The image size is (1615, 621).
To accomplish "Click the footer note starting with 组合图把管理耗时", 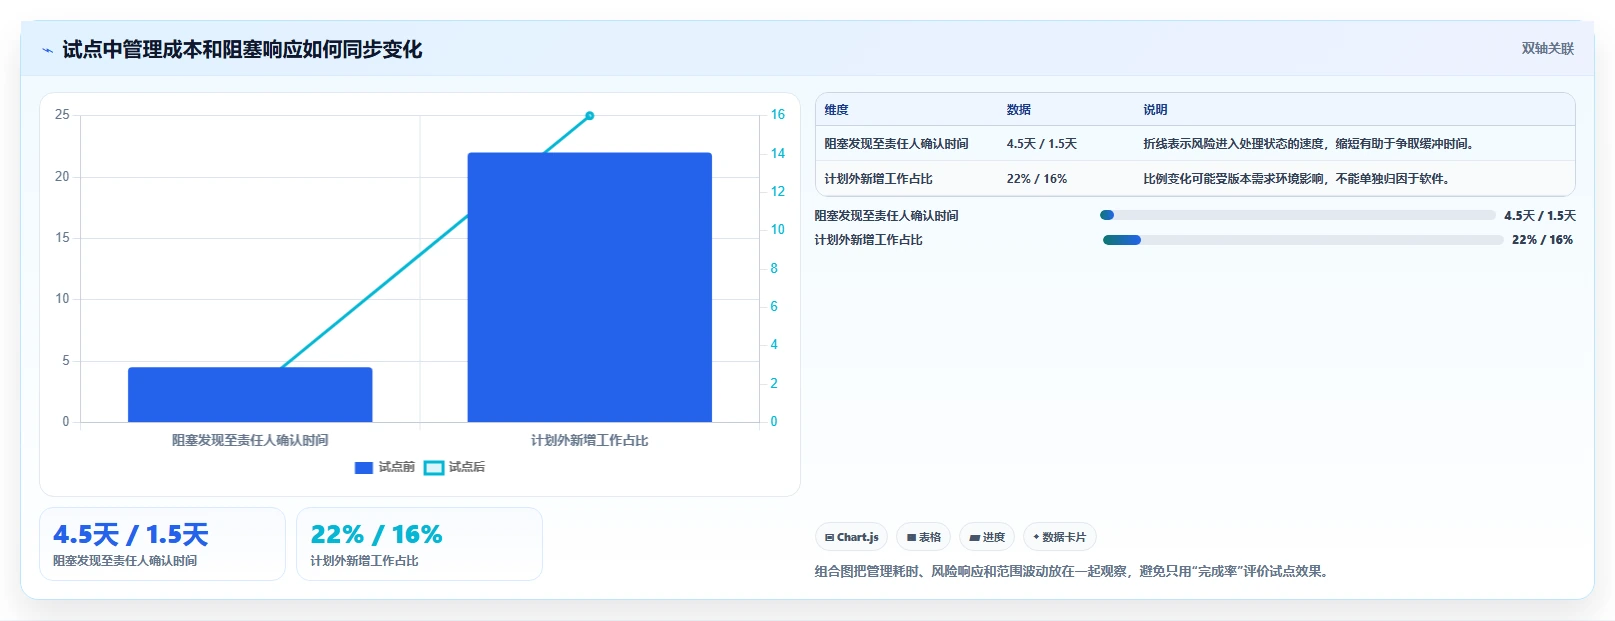I will click(x=1073, y=572).
